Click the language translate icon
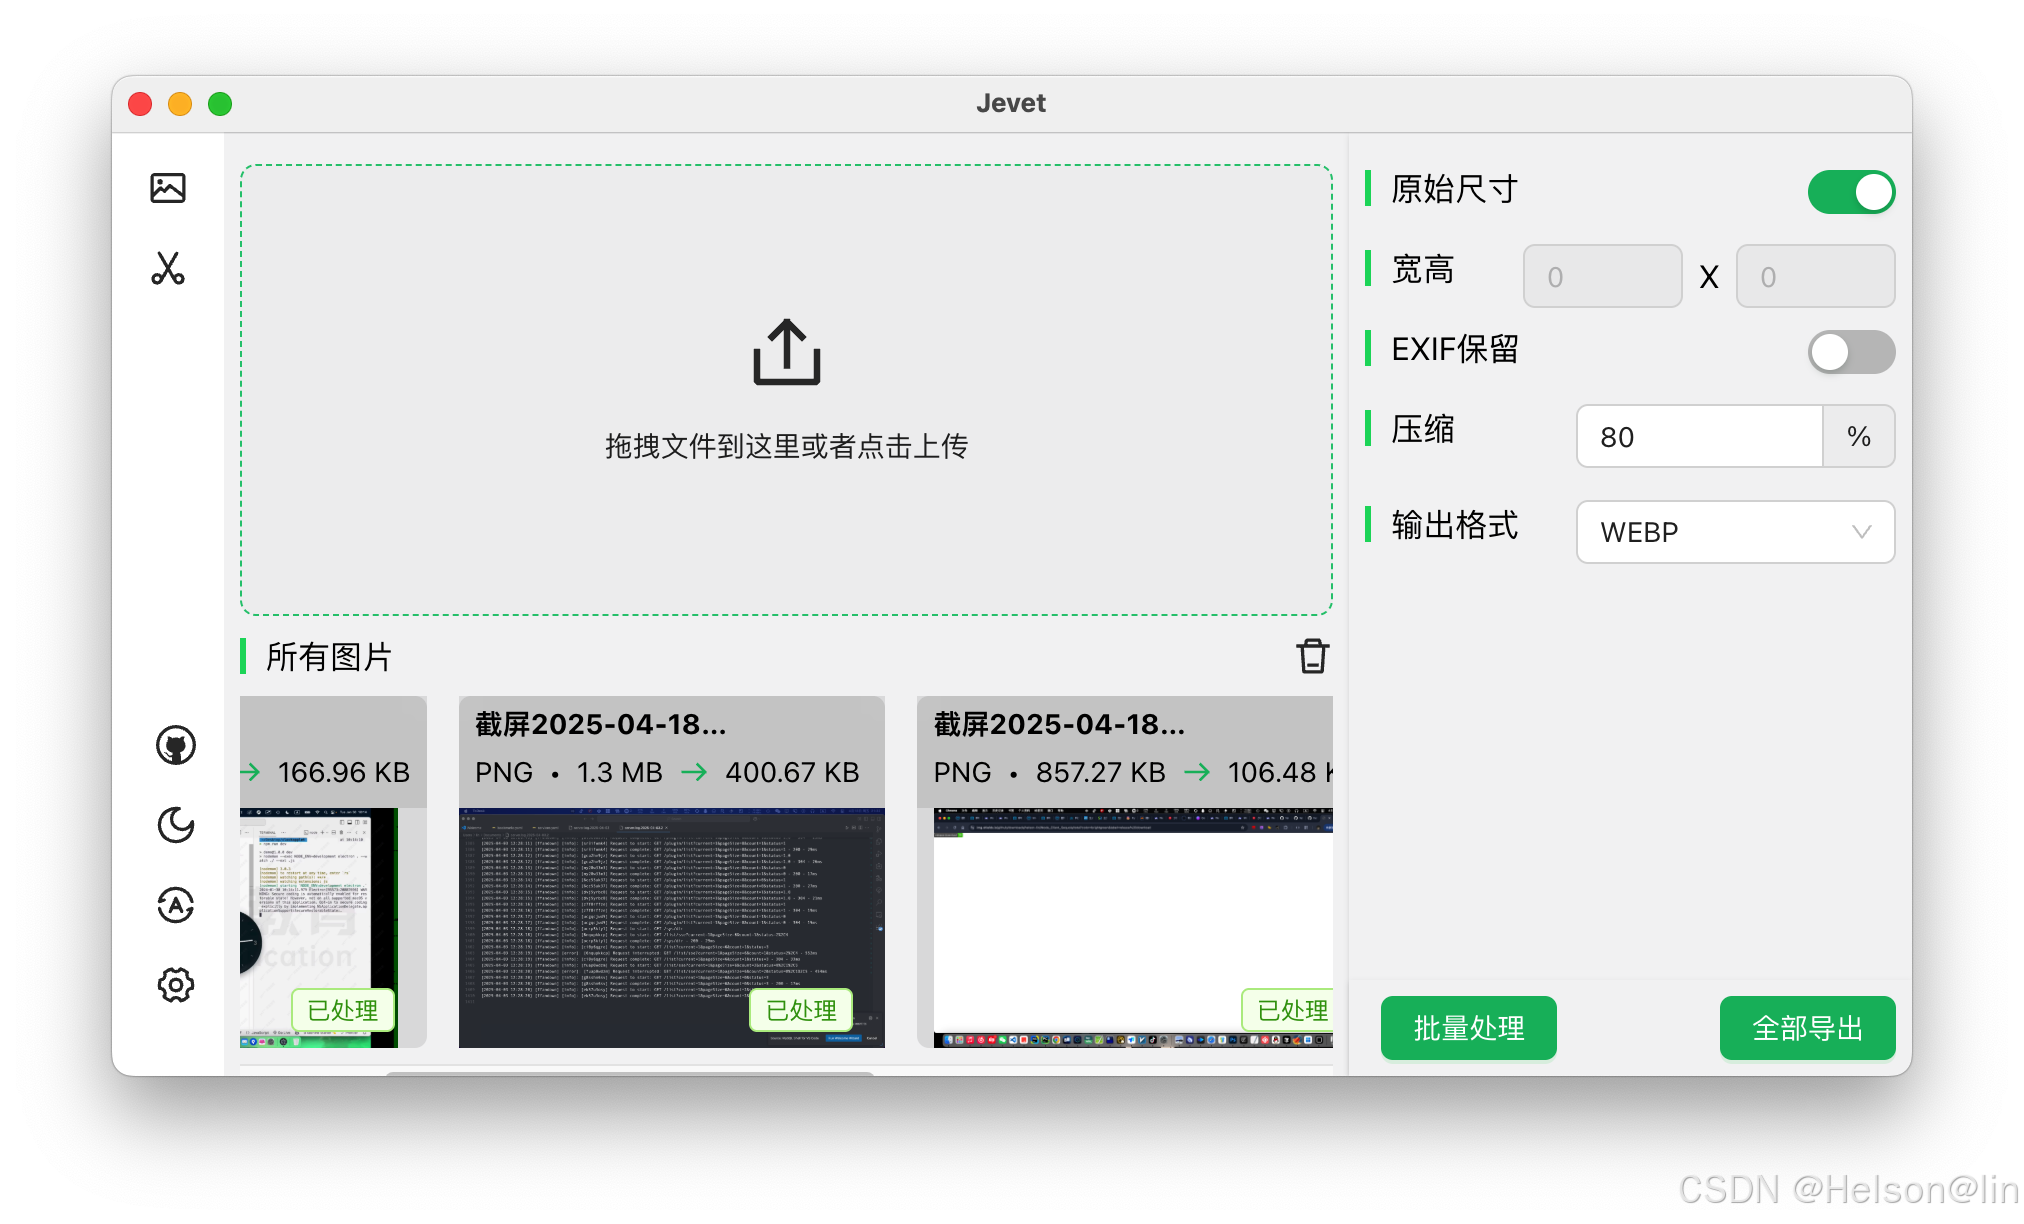 coord(176,905)
